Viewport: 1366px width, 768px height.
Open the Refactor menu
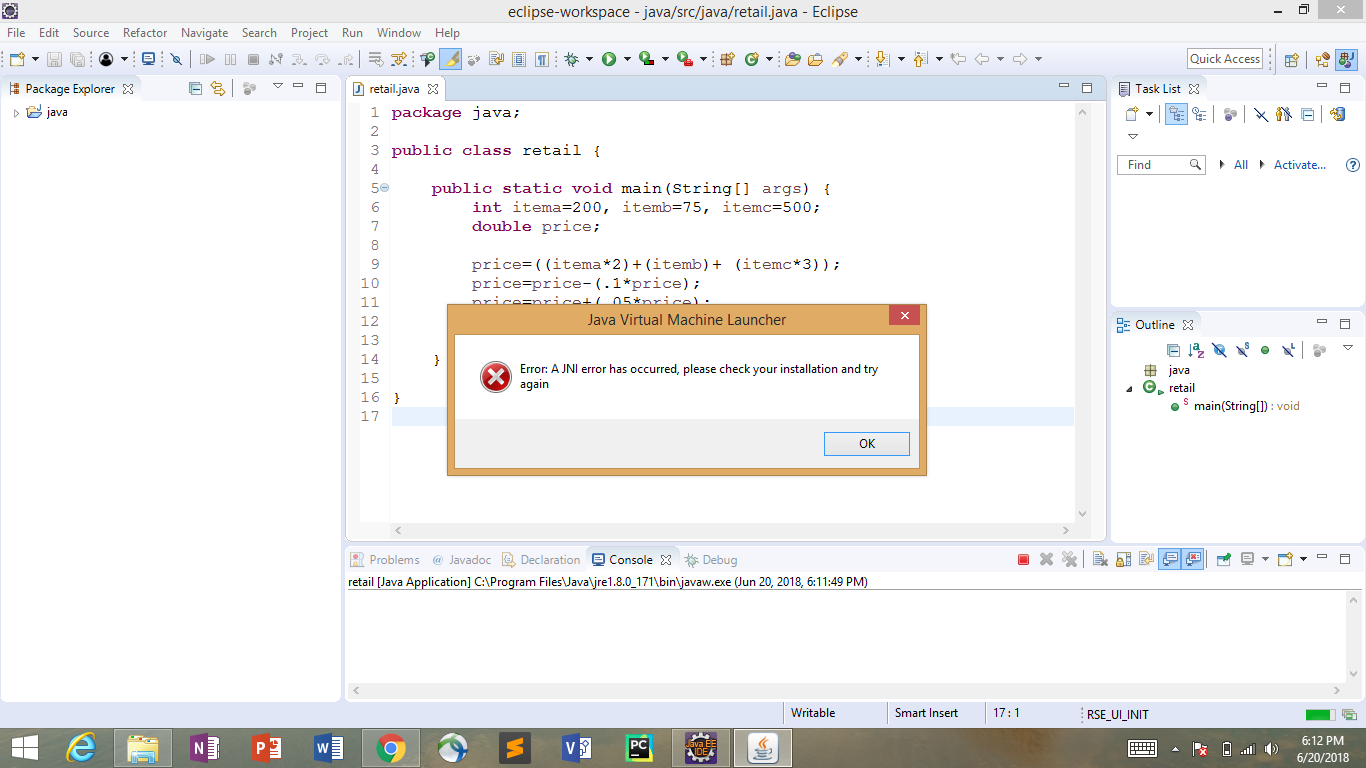[145, 33]
